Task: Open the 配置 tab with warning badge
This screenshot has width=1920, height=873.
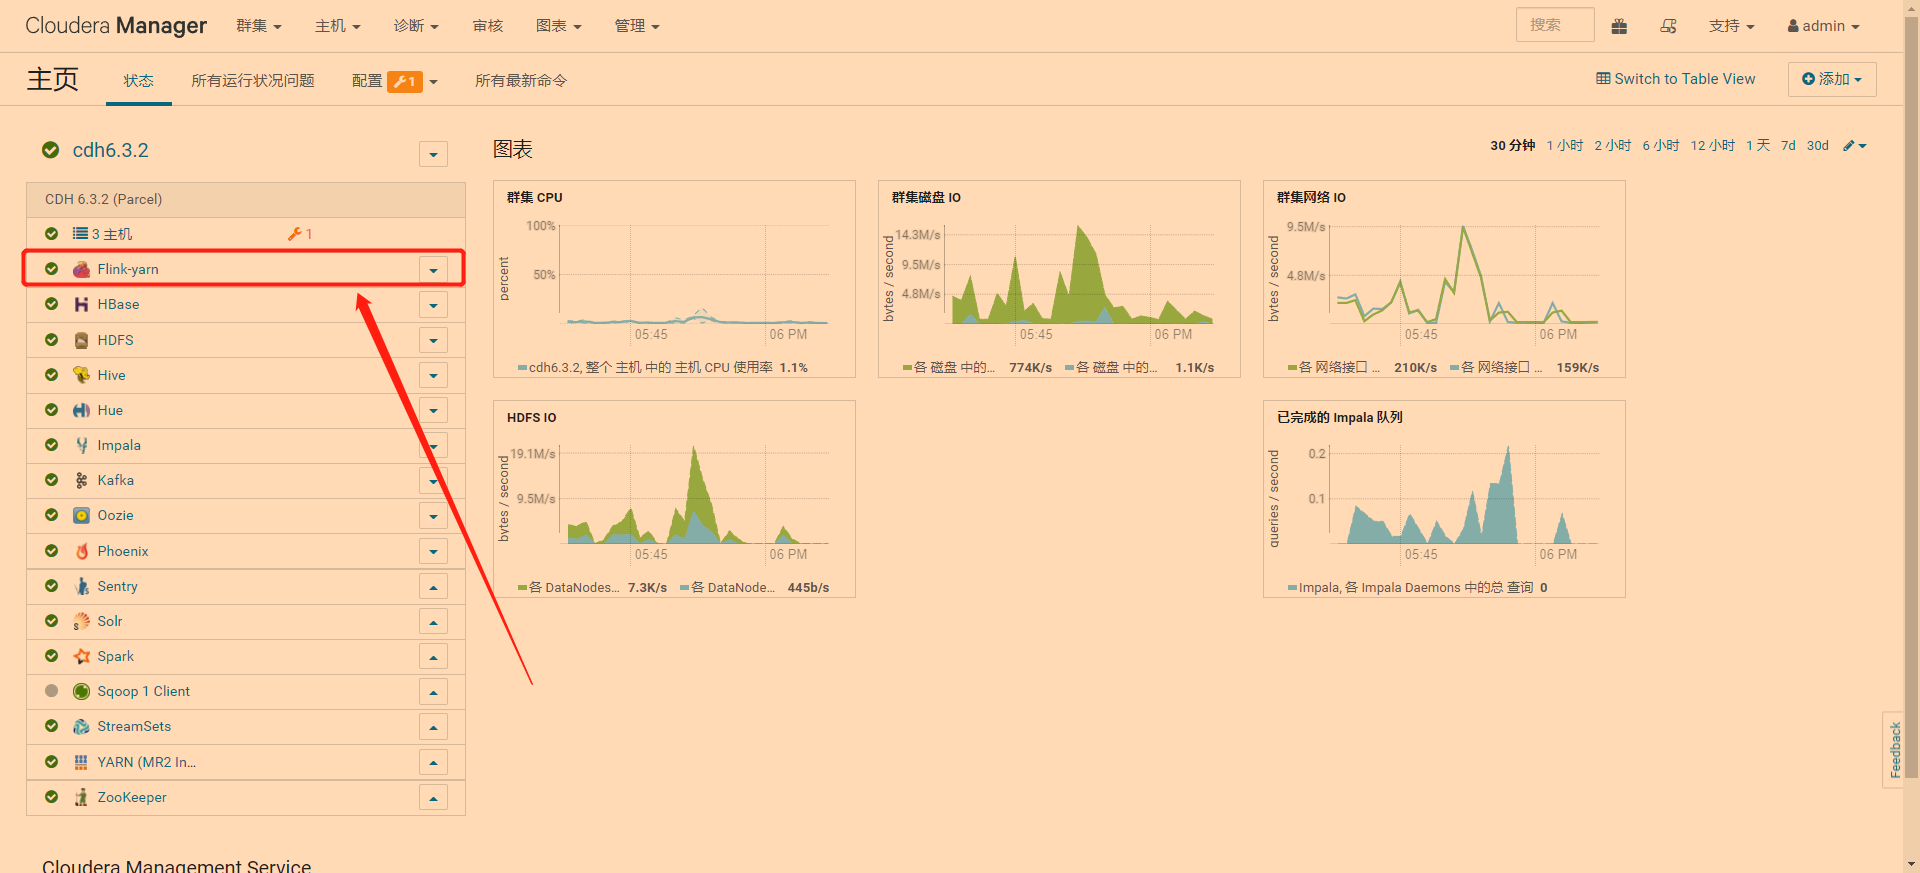Action: (395, 81)
